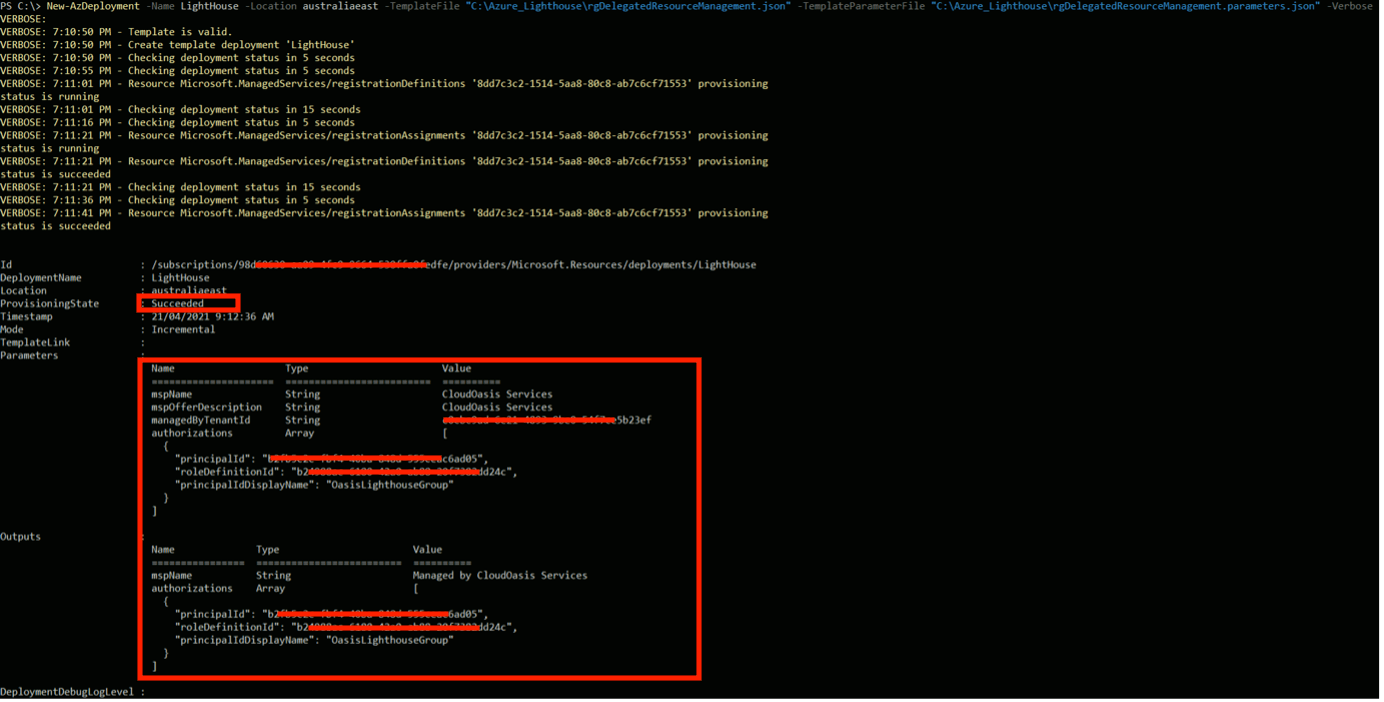
Task: Select the 7:11:16 PM checking status line
Action: [178, 122]
